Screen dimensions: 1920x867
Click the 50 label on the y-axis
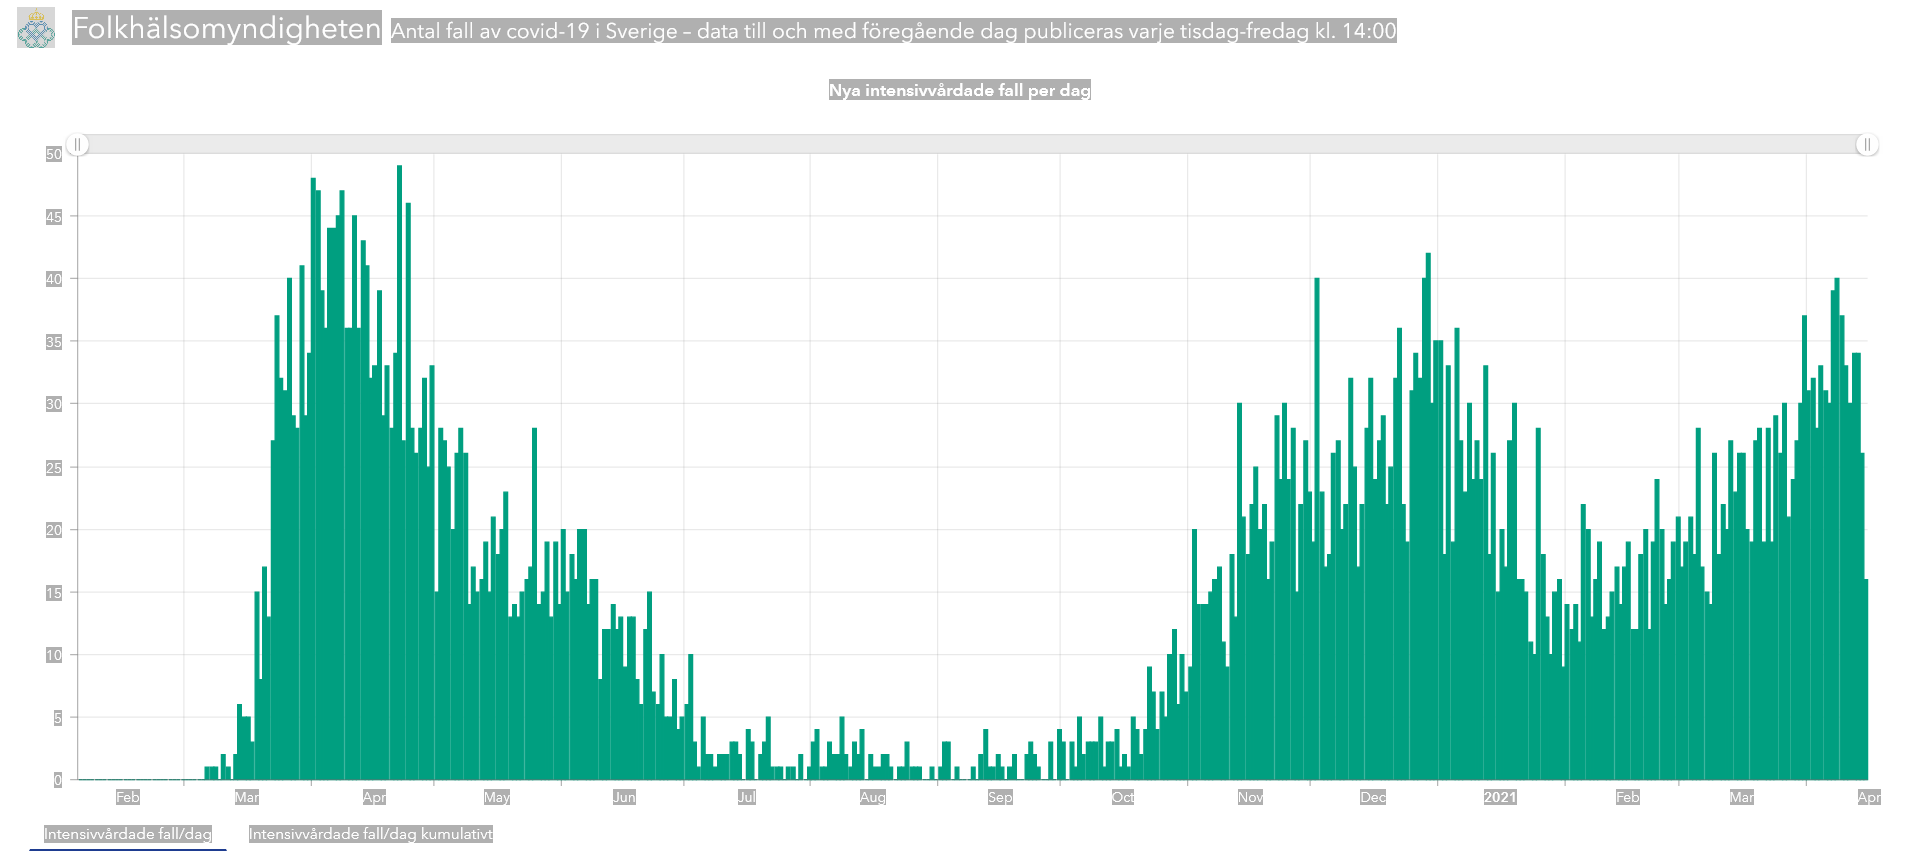coord(54,154)
